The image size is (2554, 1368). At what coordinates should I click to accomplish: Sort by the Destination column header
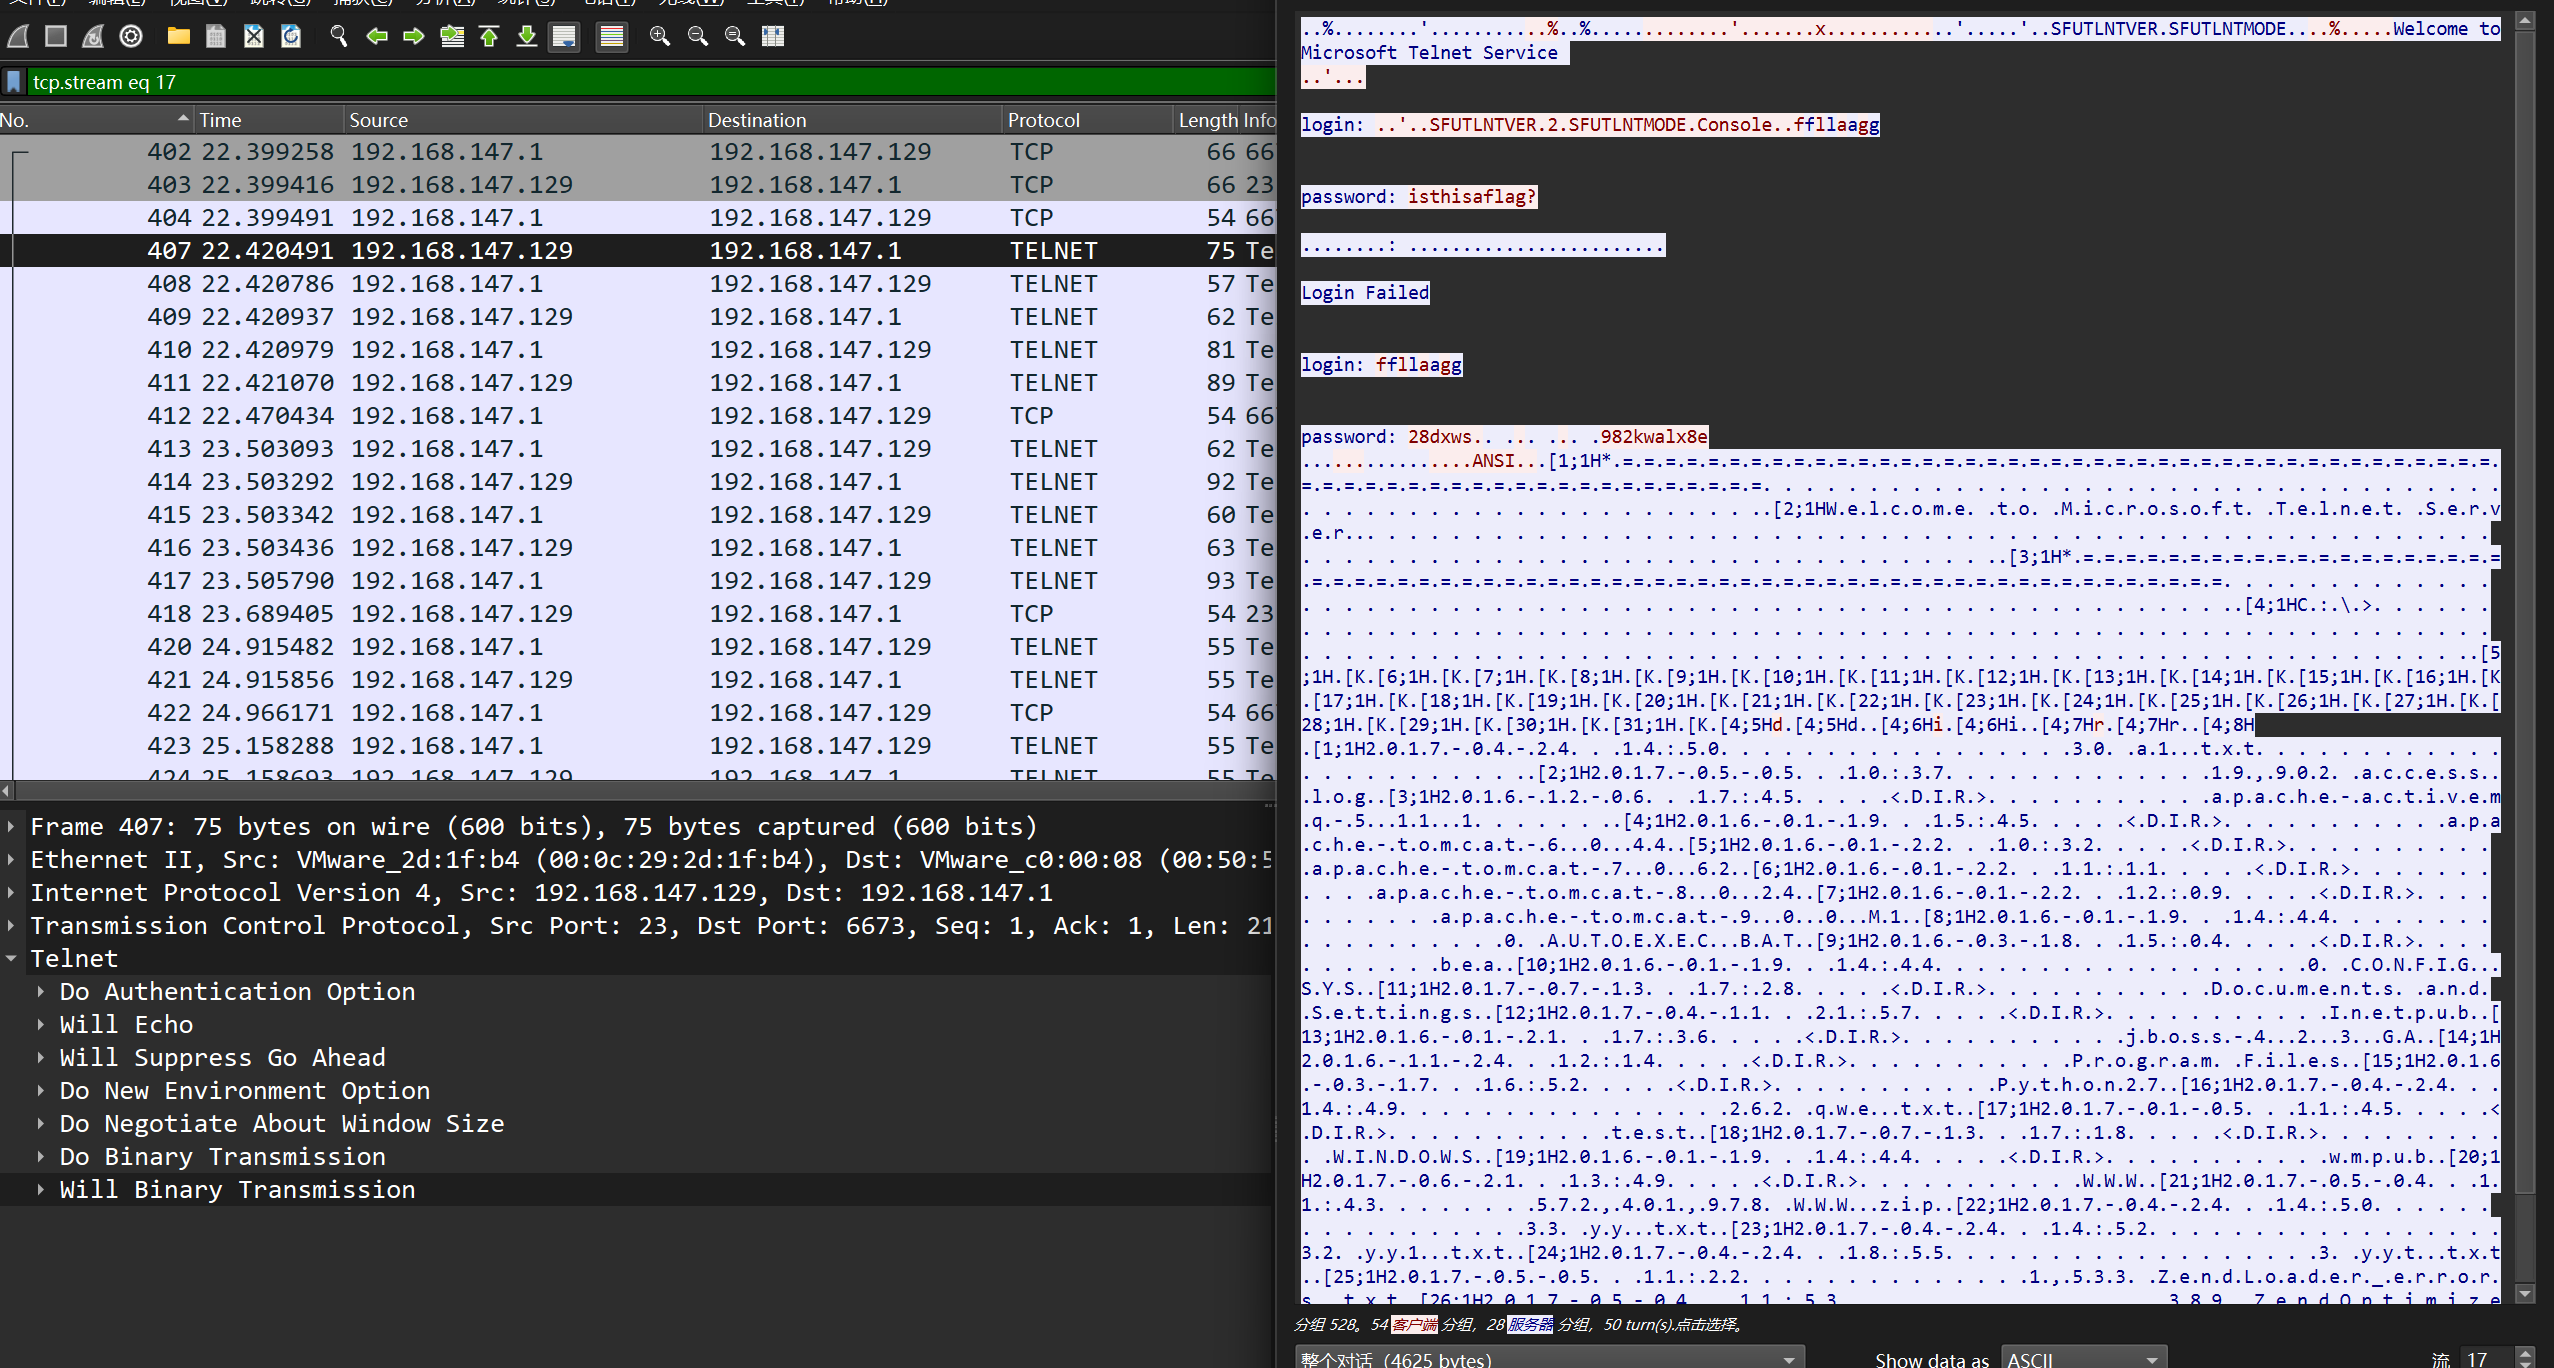tap(757, 120)
